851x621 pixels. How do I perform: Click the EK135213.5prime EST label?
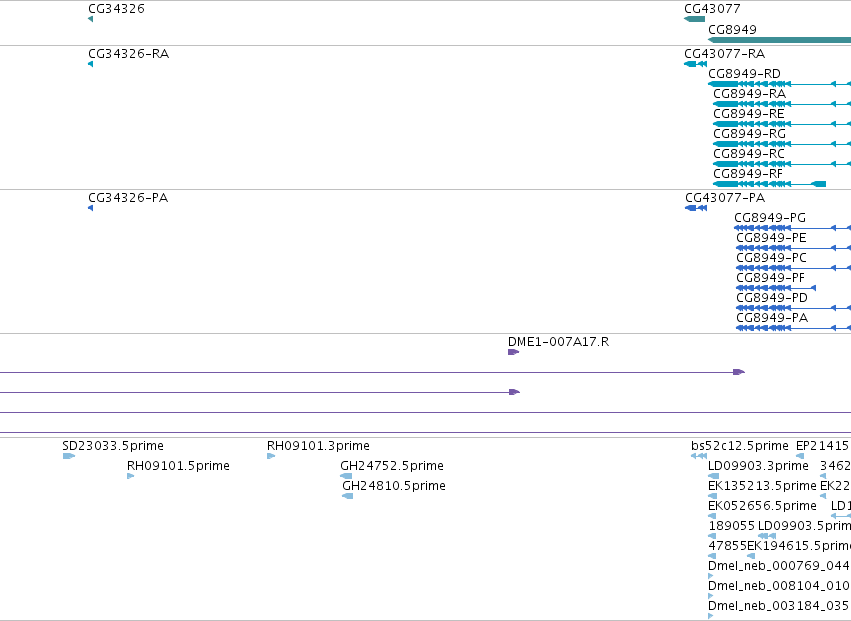pos(762,486)
